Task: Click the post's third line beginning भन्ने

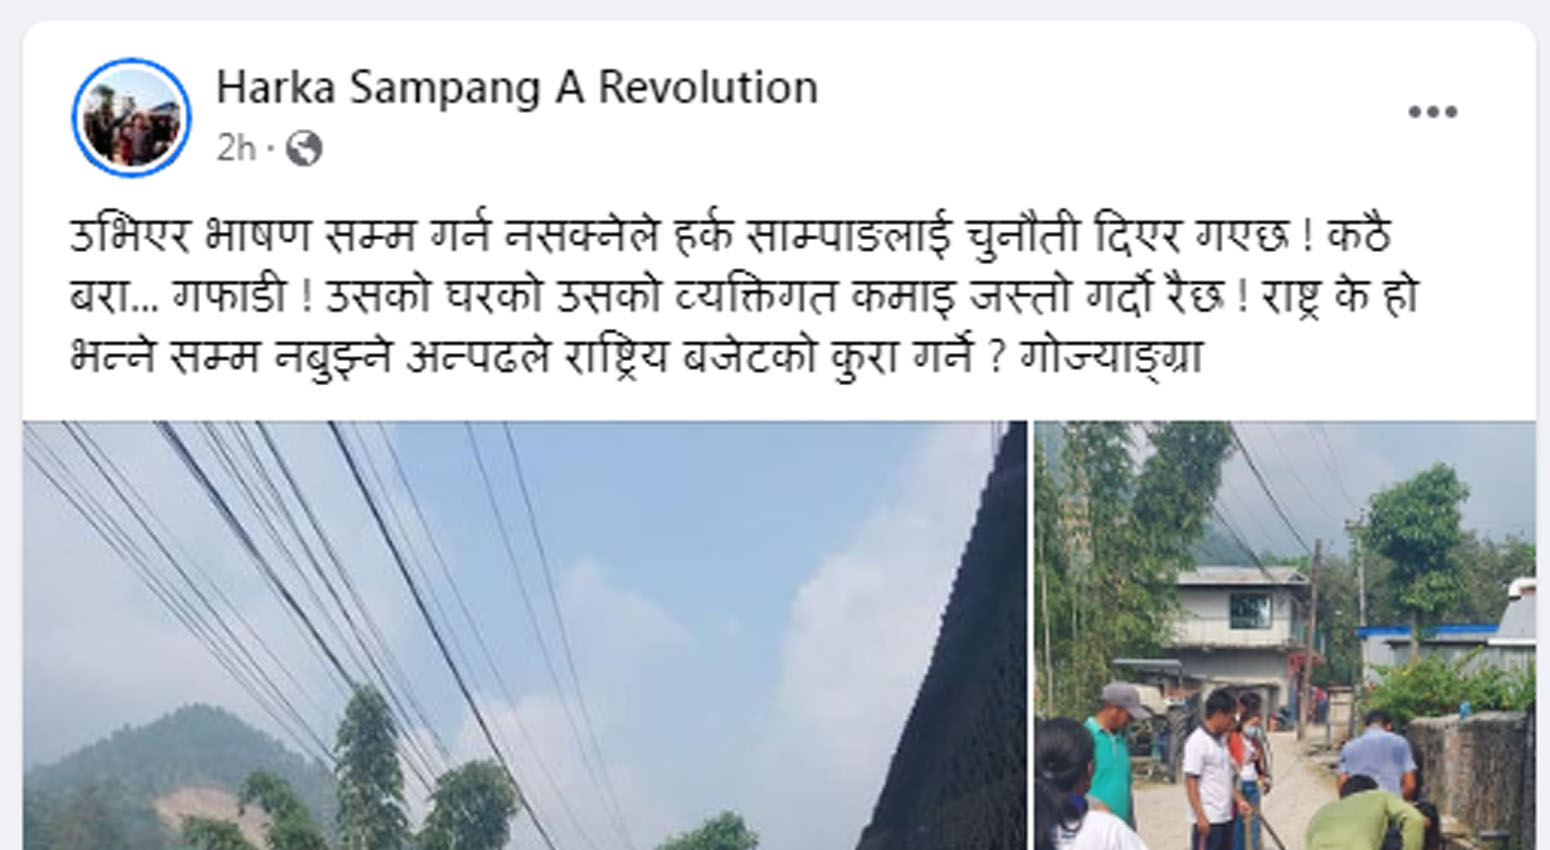Action: click(x=636, y=357)
